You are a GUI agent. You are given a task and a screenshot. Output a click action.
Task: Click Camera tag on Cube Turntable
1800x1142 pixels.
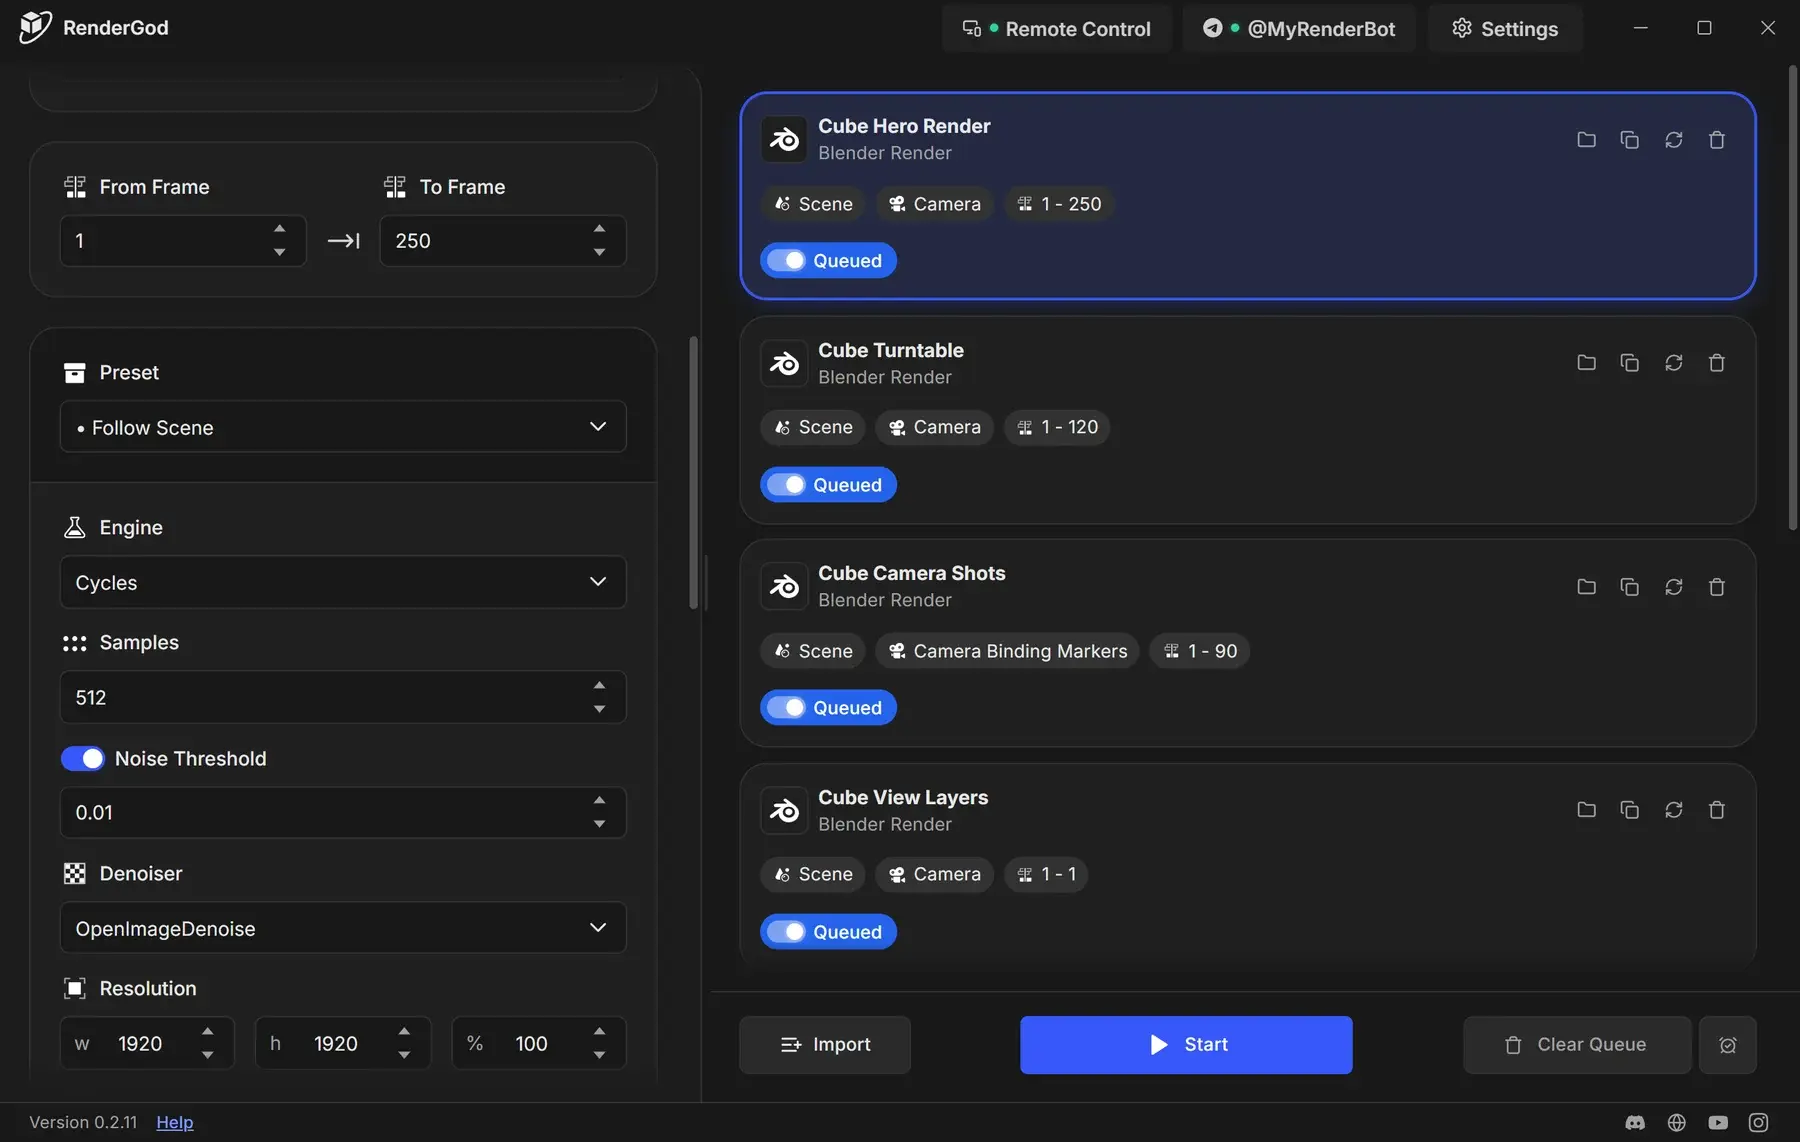click(935, 428)
